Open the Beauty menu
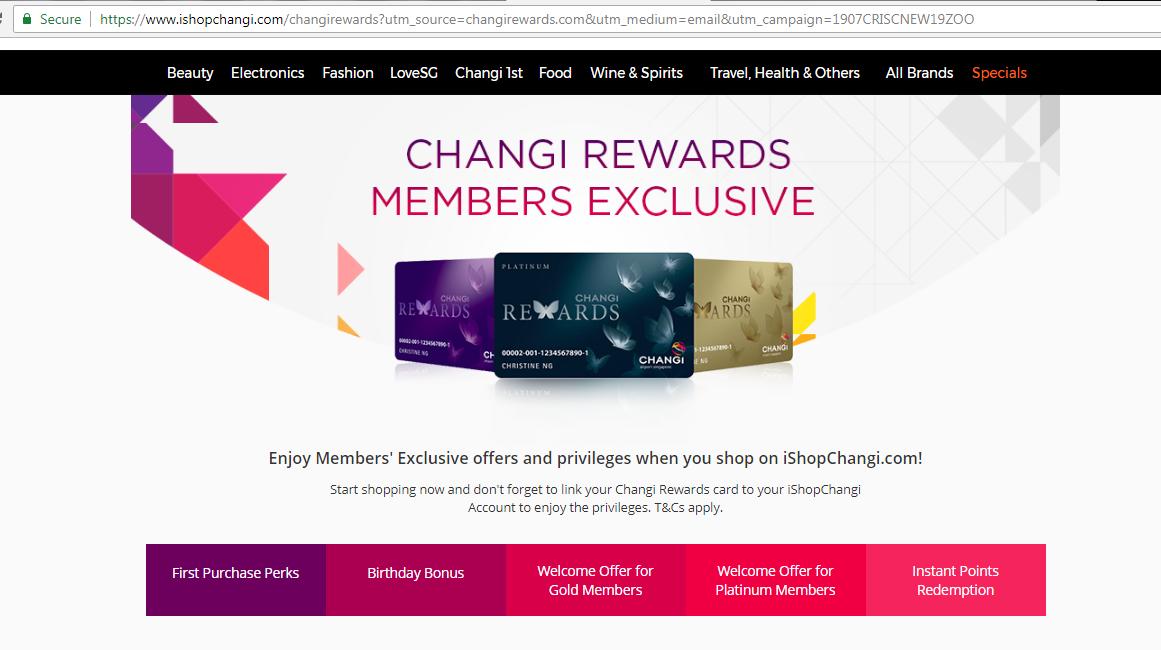The image size is (1161, 650). point(190,73)
